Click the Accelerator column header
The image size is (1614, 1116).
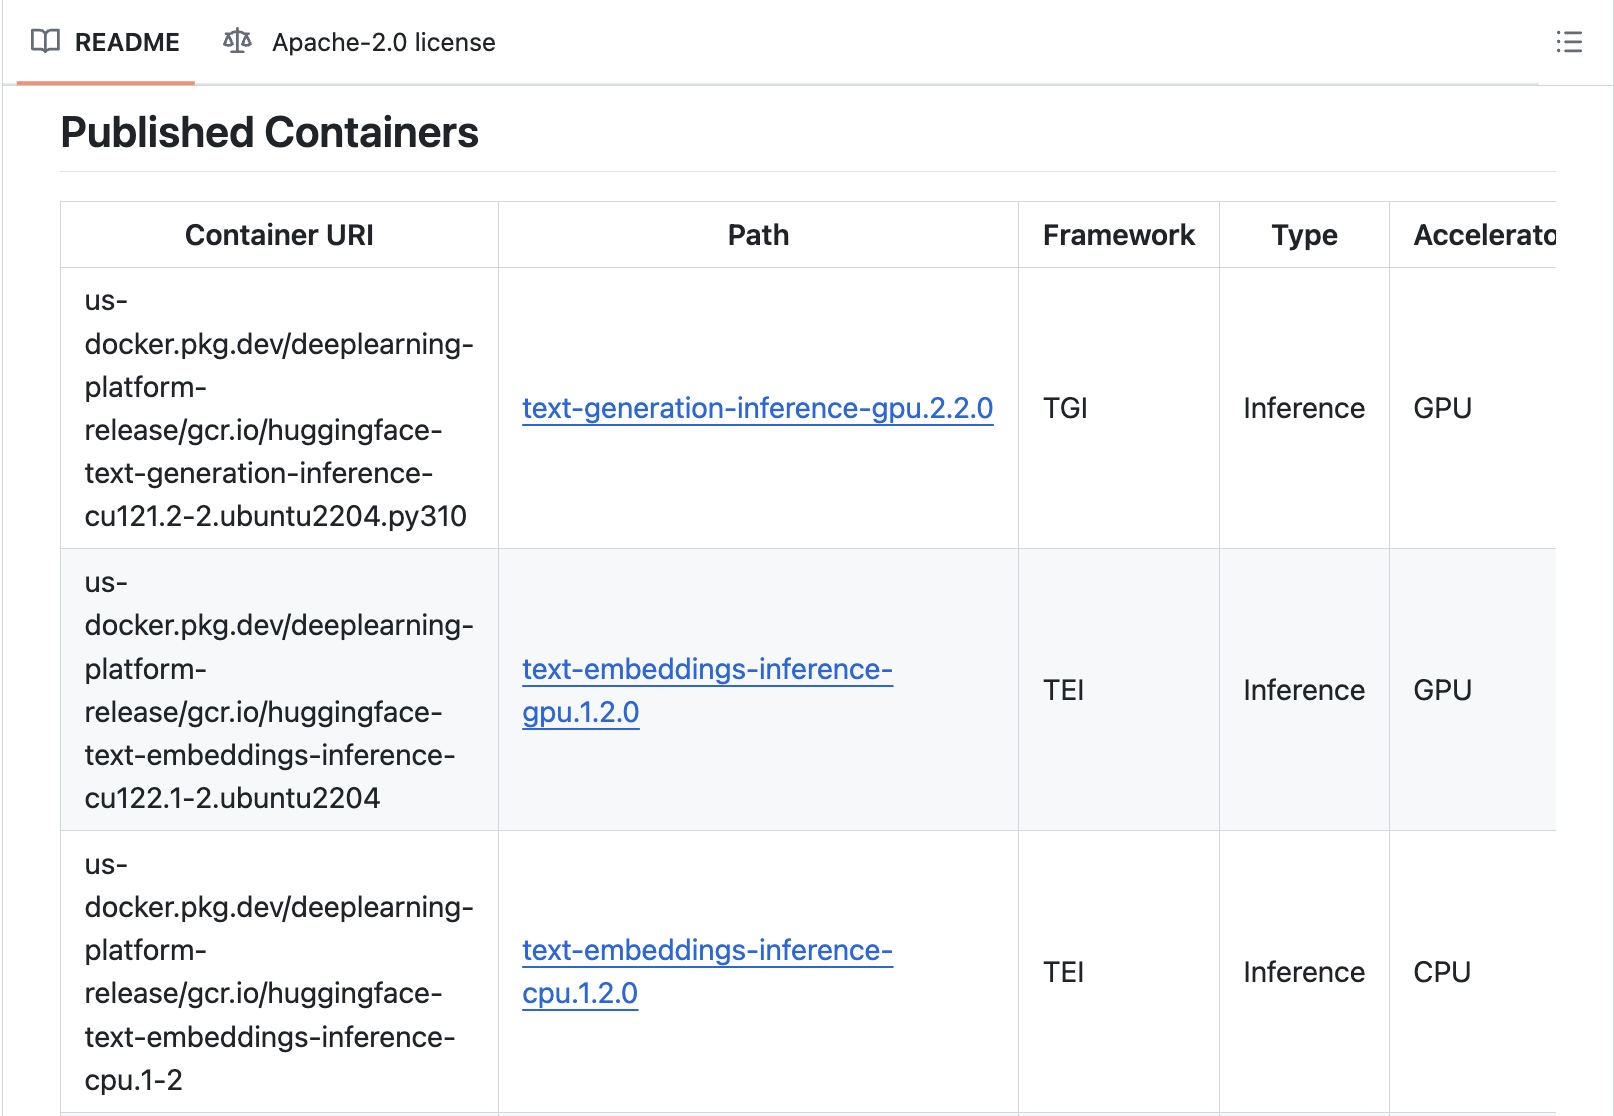tap(1473, 235)
